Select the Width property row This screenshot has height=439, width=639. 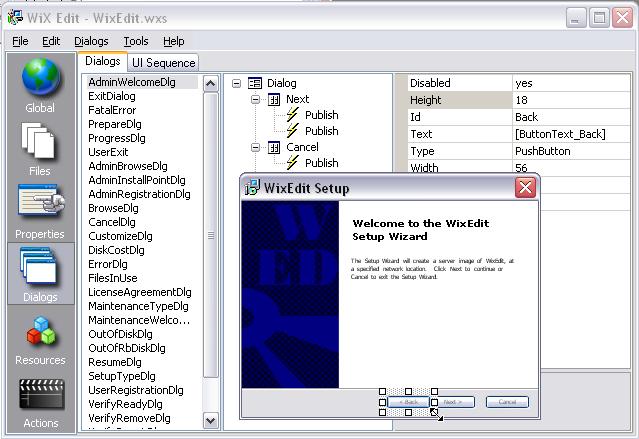(x=519, y=168)
